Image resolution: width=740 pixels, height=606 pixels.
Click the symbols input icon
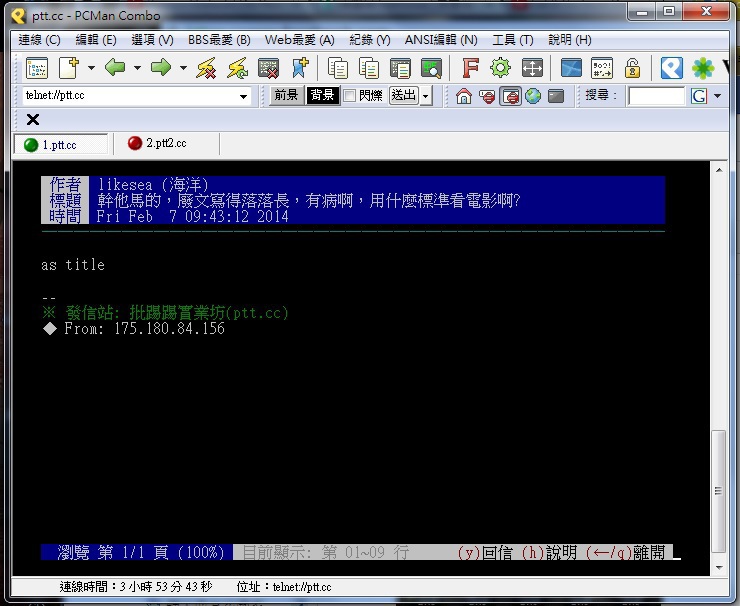tap(602, 68)
